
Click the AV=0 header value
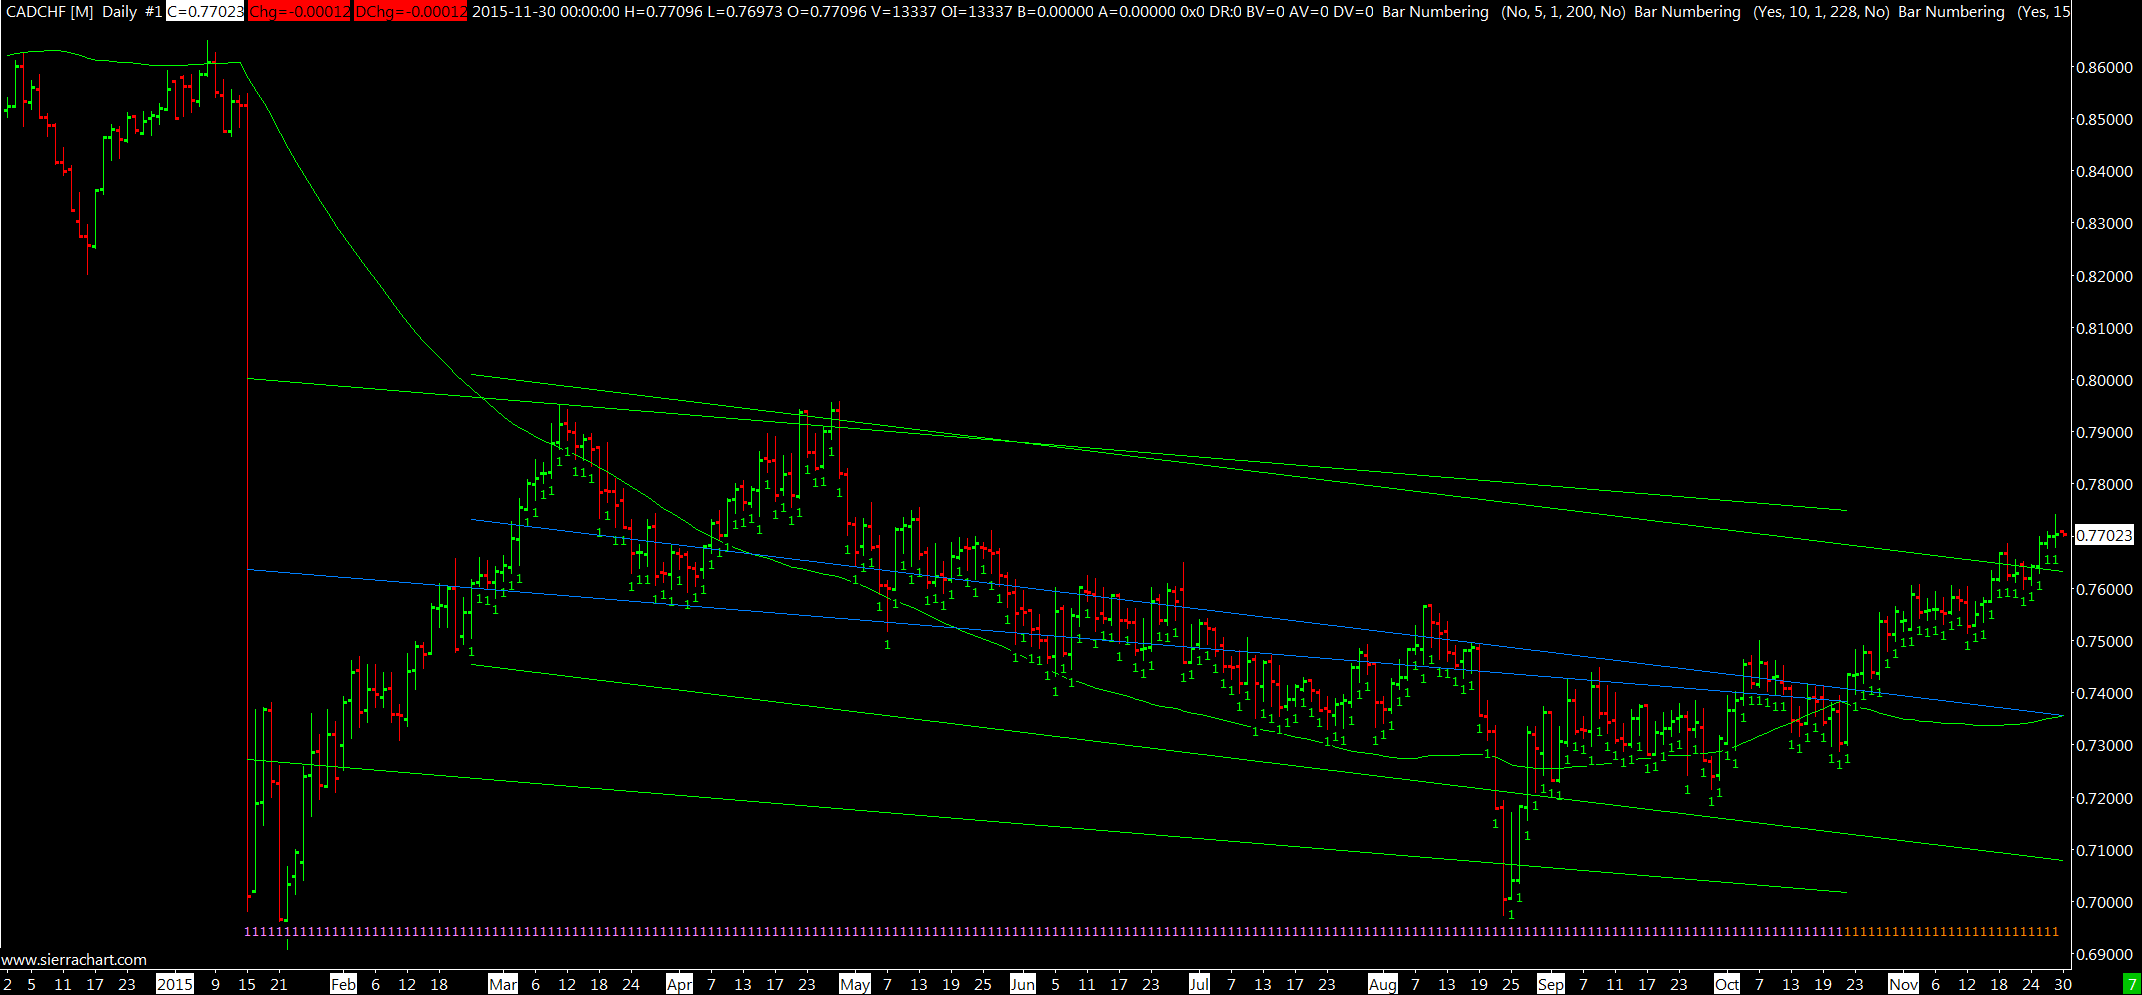click(1309, 12)
